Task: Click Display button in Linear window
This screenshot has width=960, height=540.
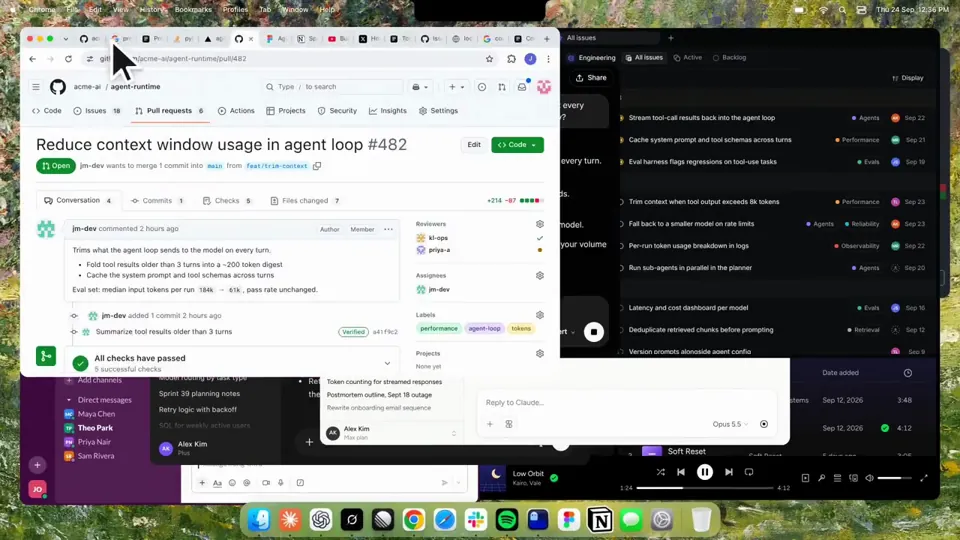Action: click(908, 78)
